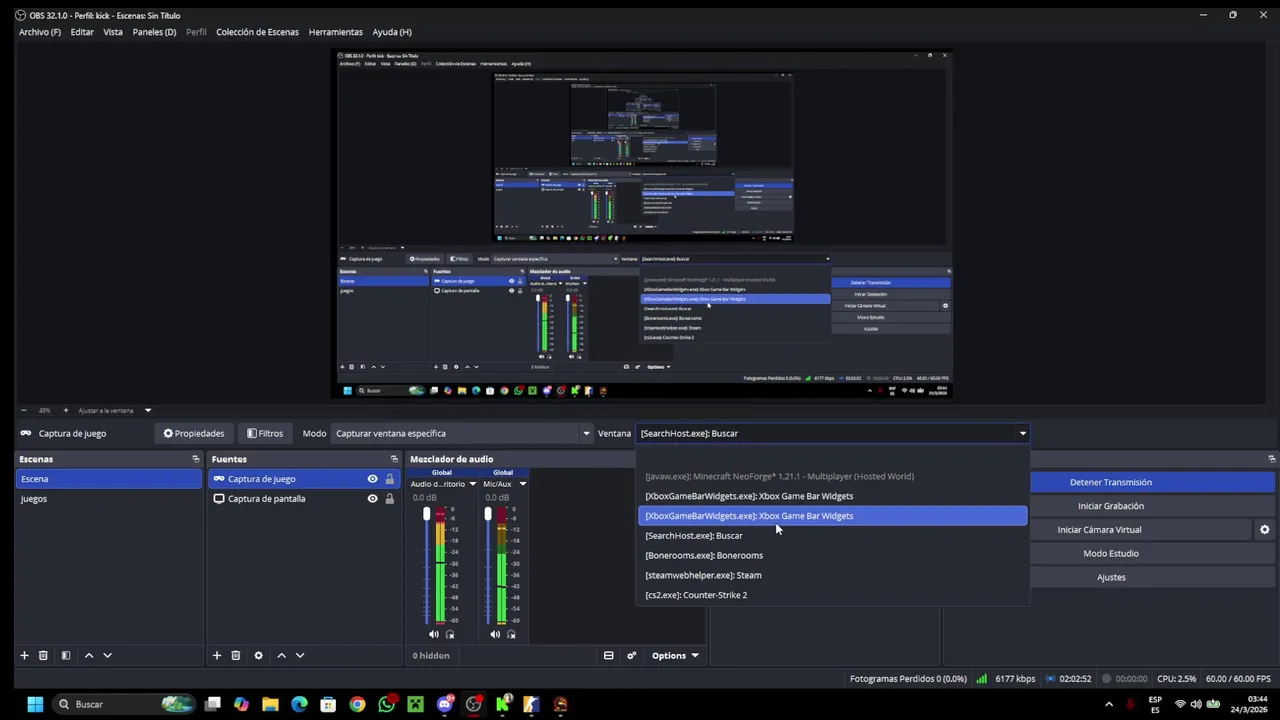Image resolution: width=1280 pixels, height=720 pixels.
Task: Open Google Chrome from taskbar
Action: pyautogui.click(x=357, y=704)
